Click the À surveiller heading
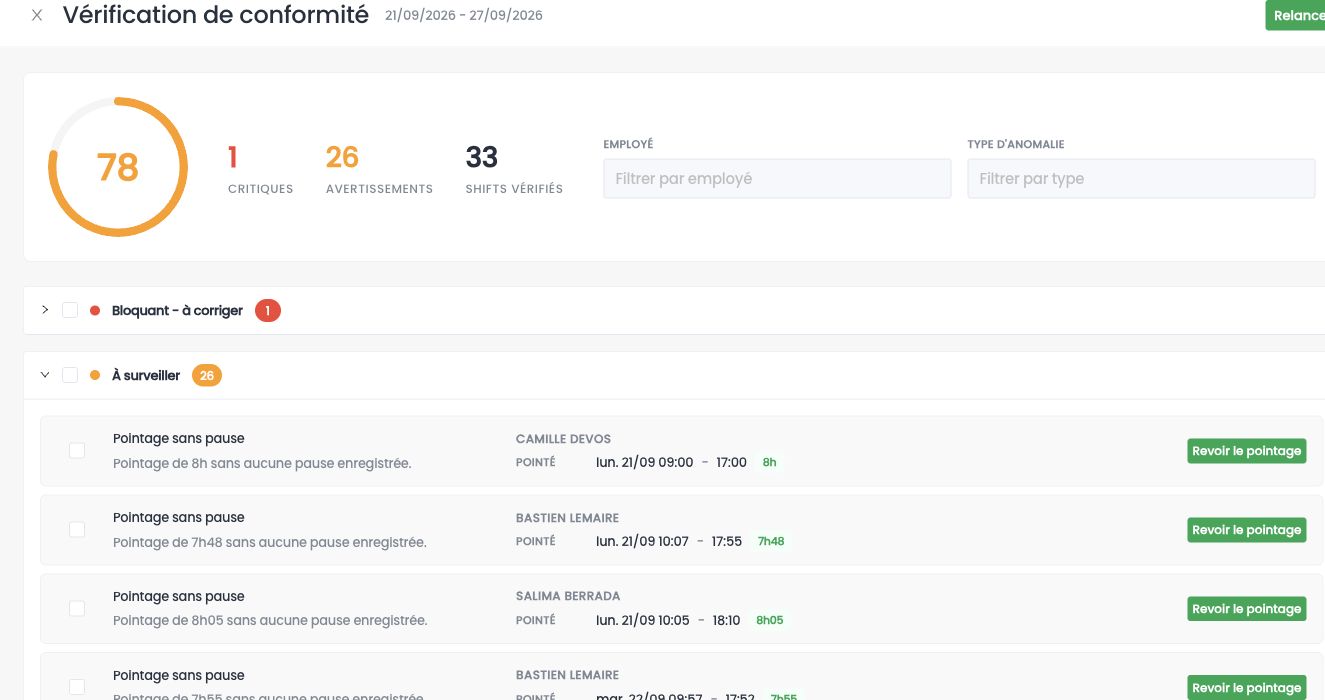 (x=146, y=376)
